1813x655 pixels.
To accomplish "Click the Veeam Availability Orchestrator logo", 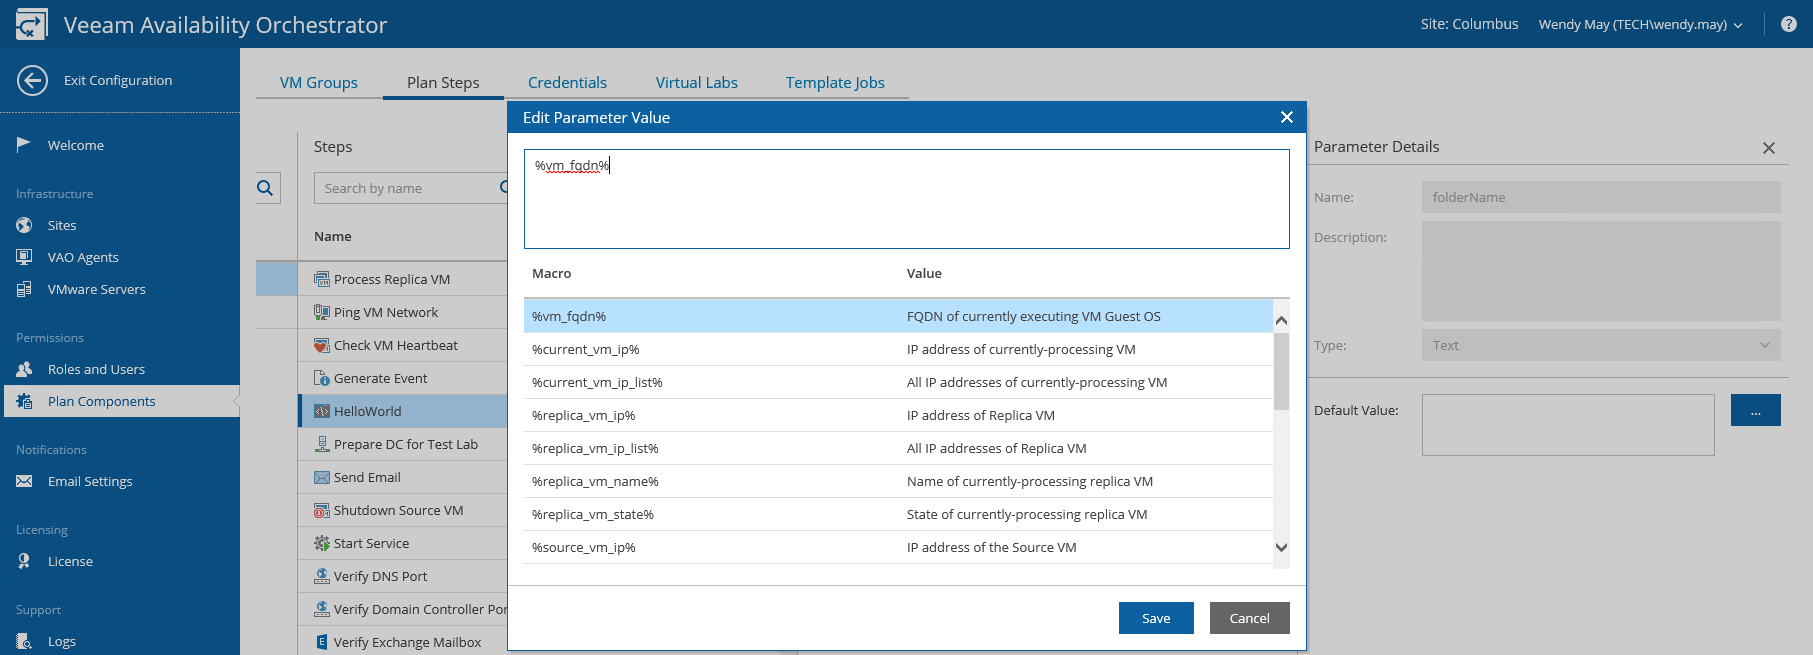I will pyautogui.click(x=31, y=24).
